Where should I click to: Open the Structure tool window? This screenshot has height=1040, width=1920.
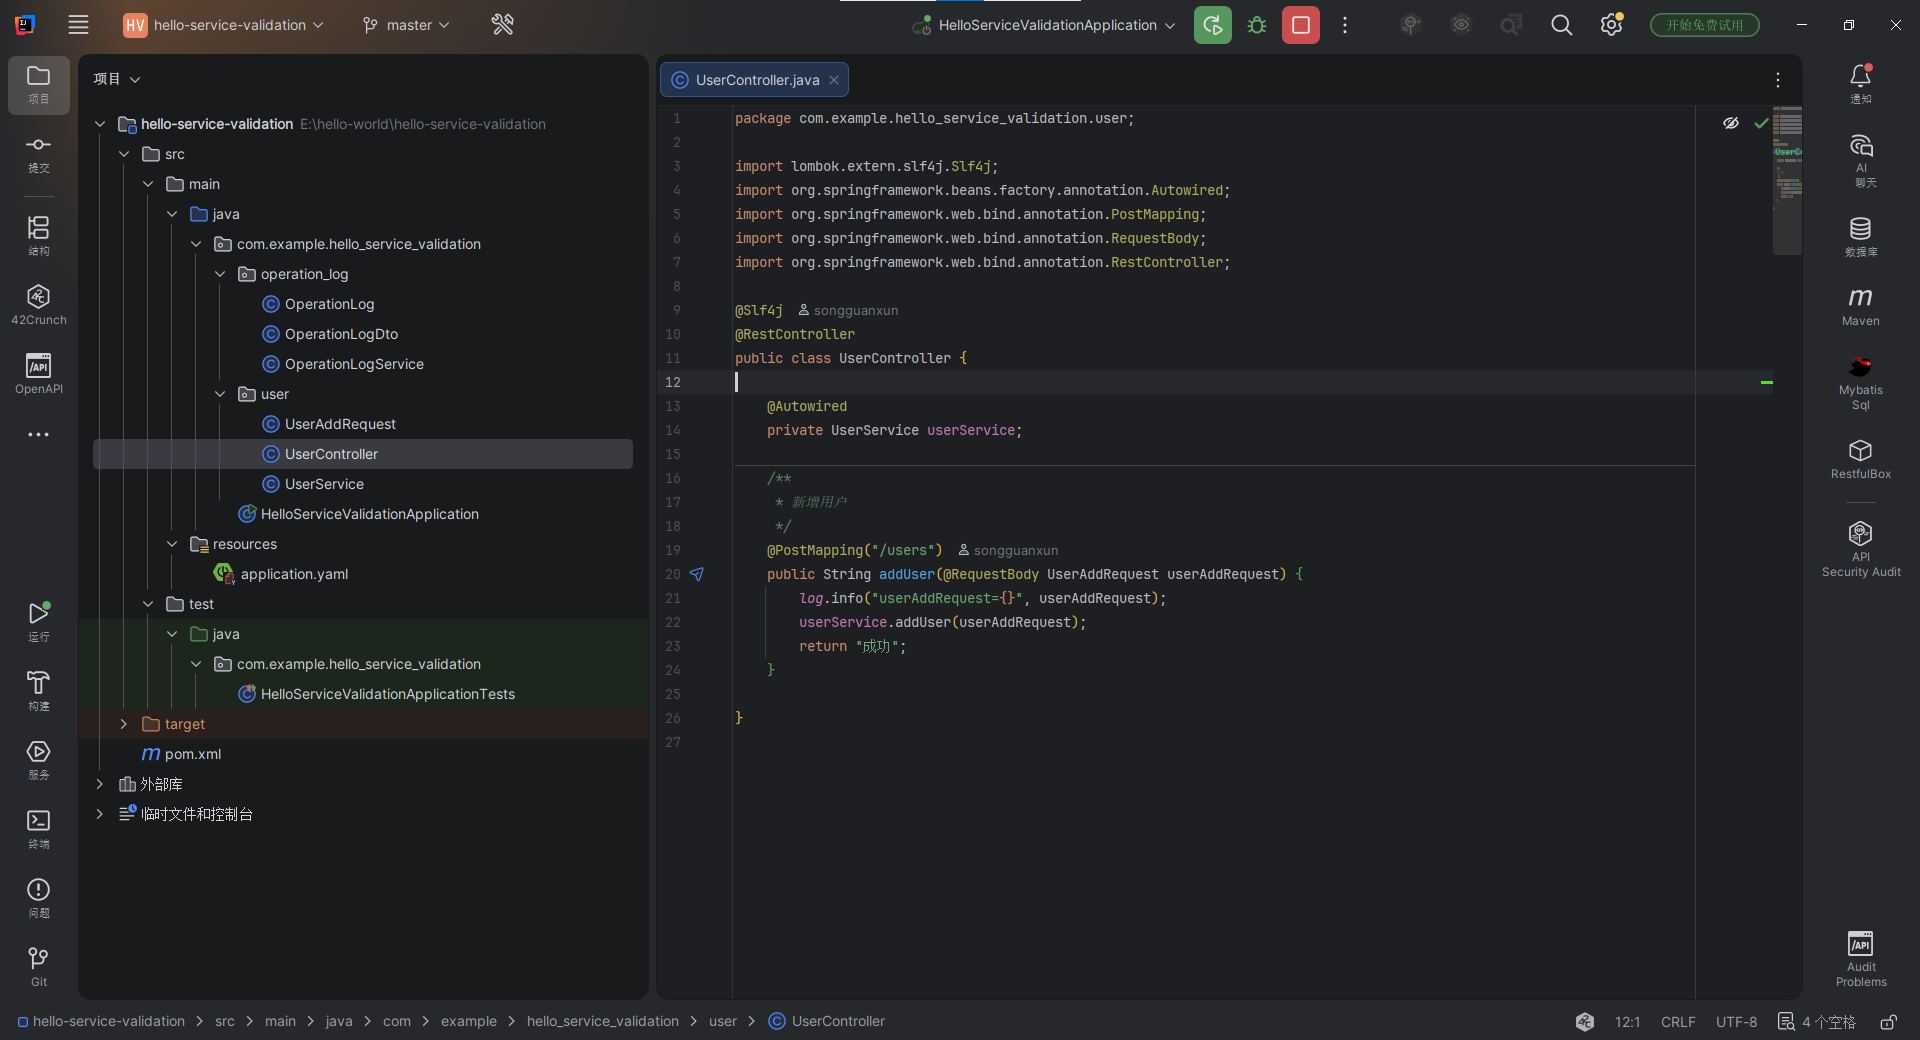pyautogui.click(x=39, y=236)
